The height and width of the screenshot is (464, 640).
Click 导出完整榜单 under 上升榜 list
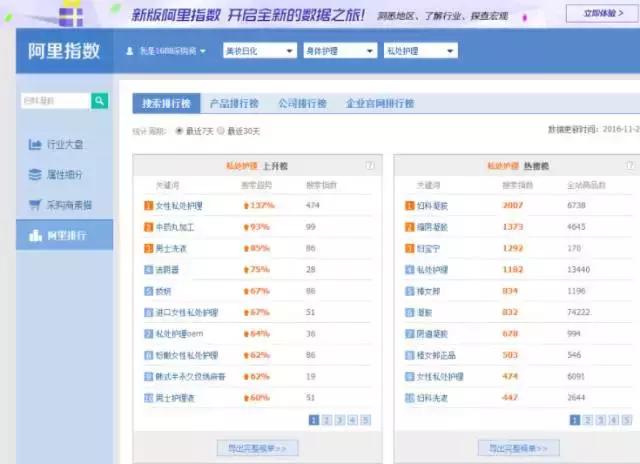(x=257, y=448)
